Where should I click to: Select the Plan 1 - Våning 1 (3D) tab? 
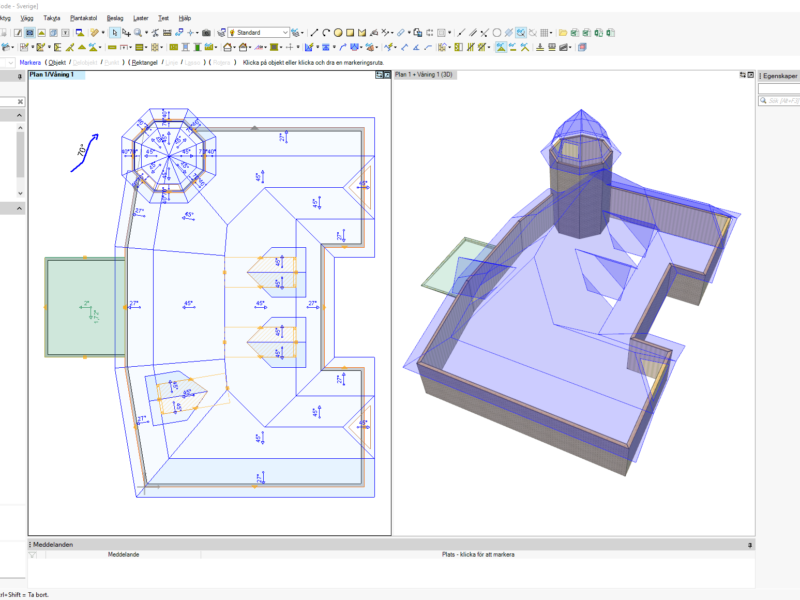click(x=424, y=74)
